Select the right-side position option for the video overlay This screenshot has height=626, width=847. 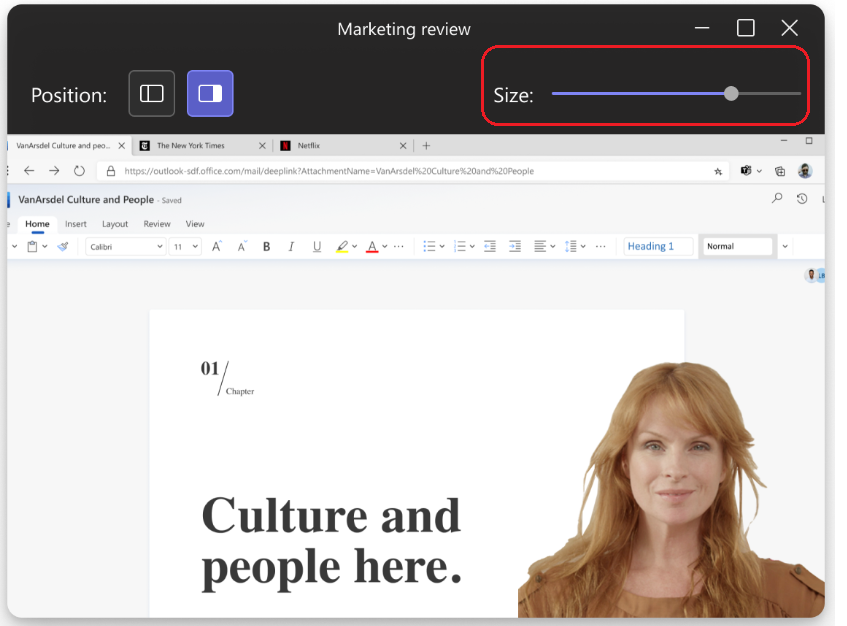click(210, 93)
